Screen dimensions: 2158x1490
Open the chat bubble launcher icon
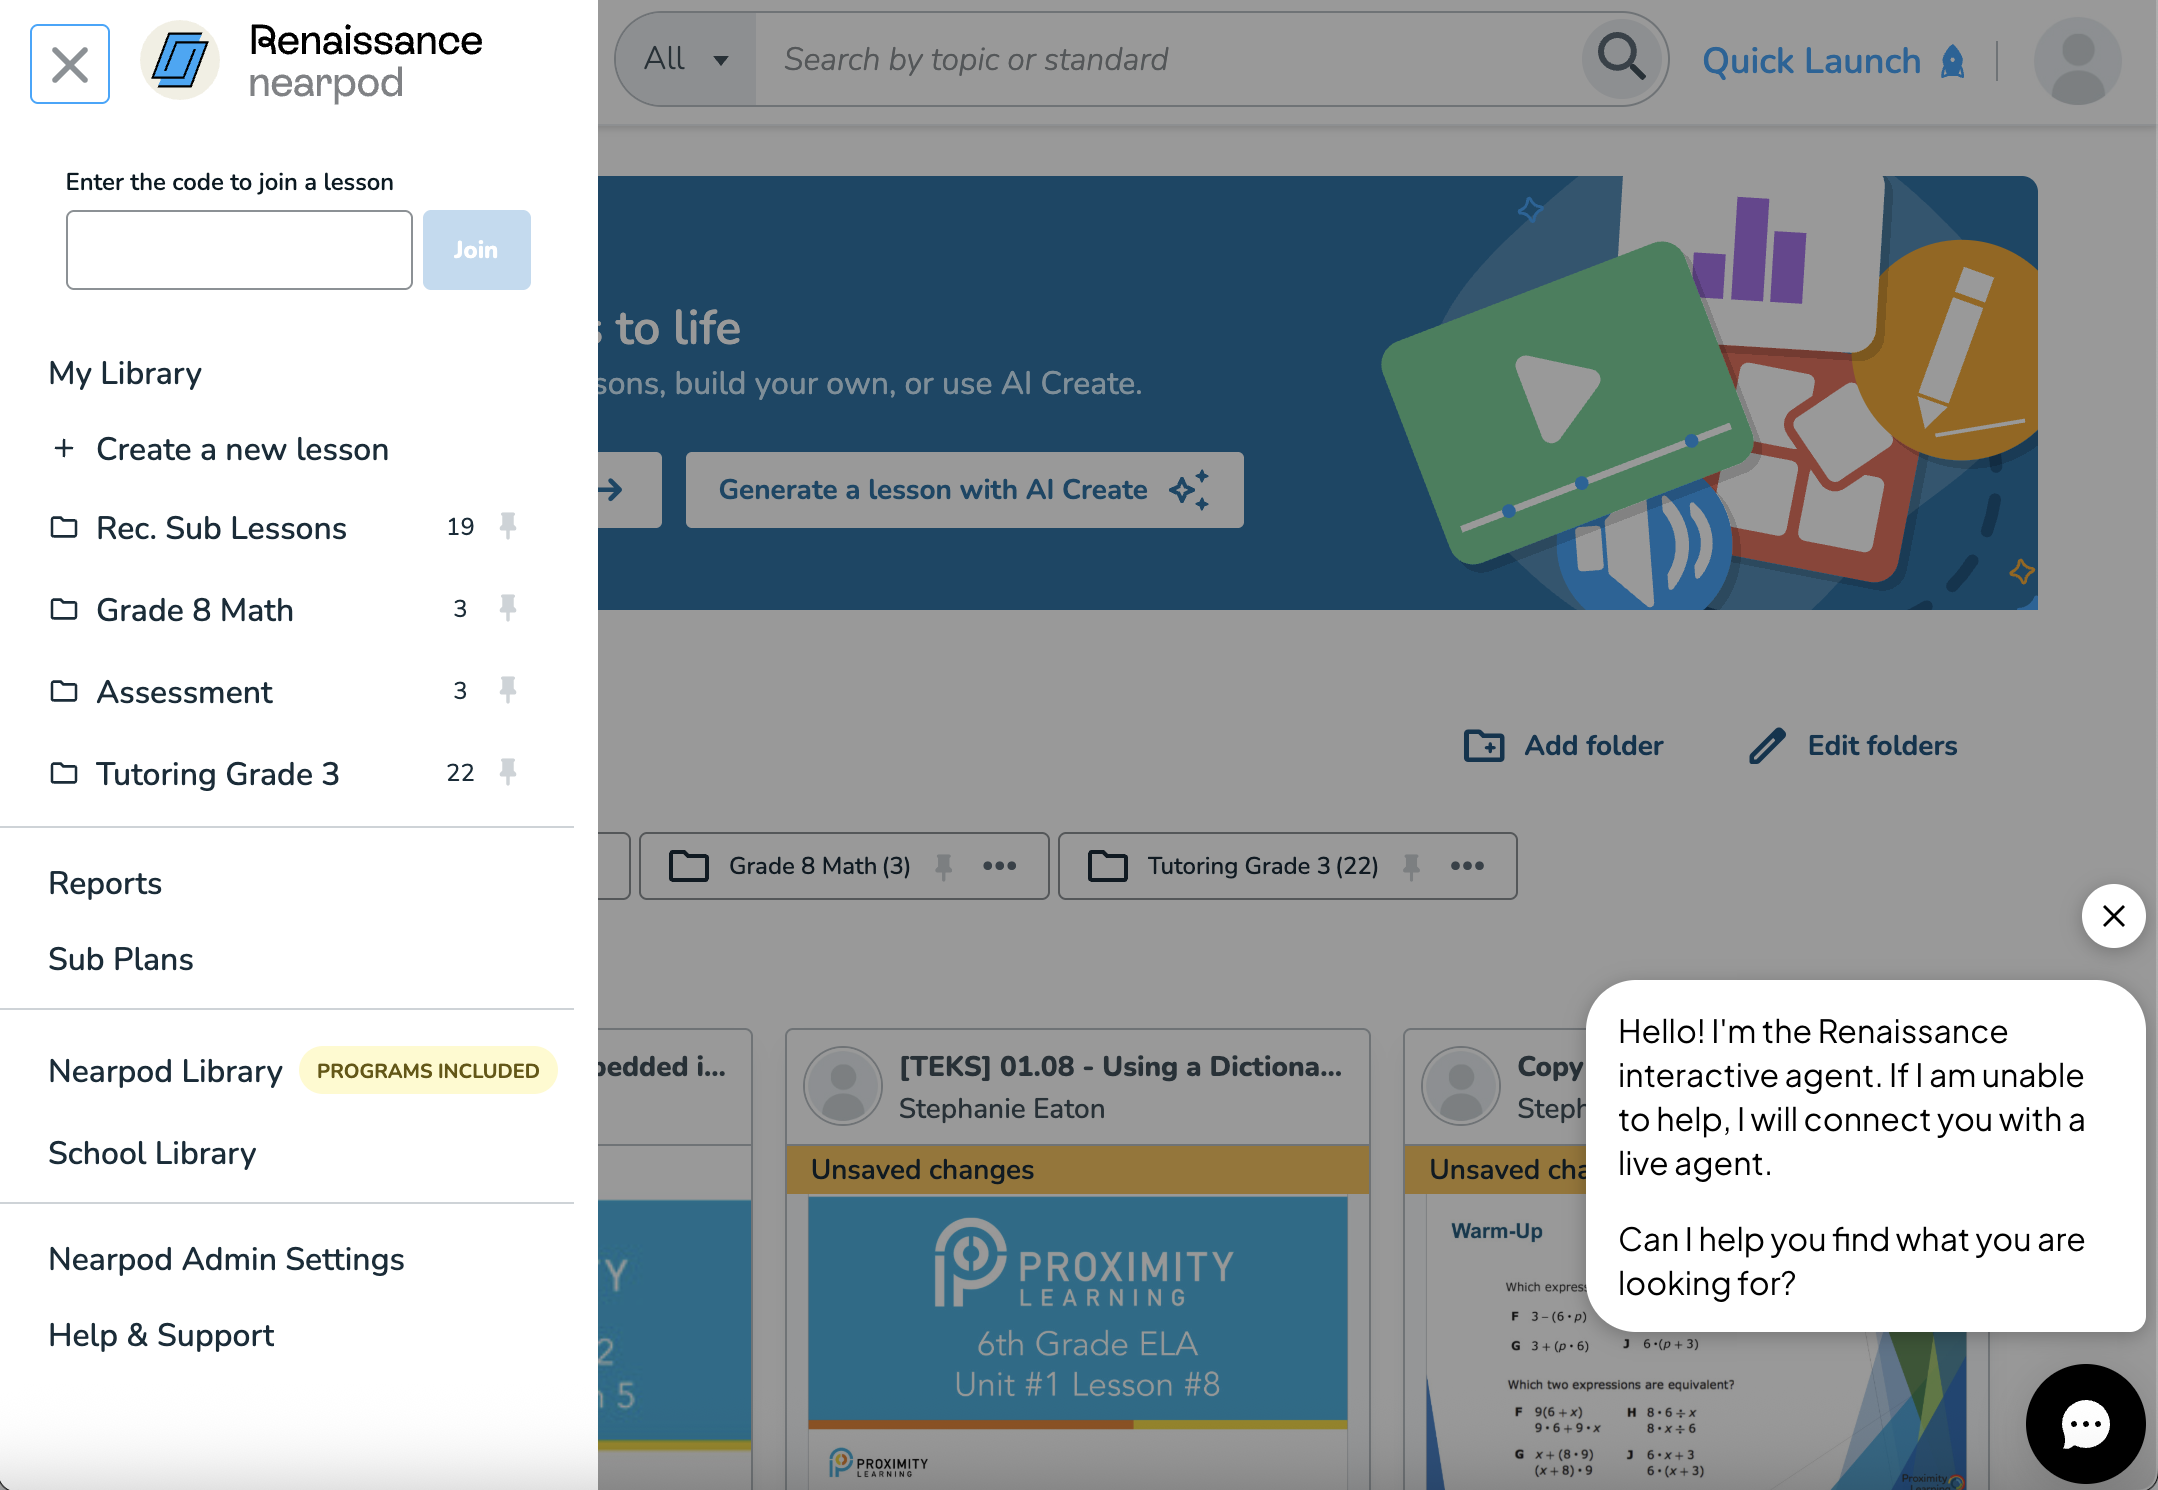point(2085,1423)
